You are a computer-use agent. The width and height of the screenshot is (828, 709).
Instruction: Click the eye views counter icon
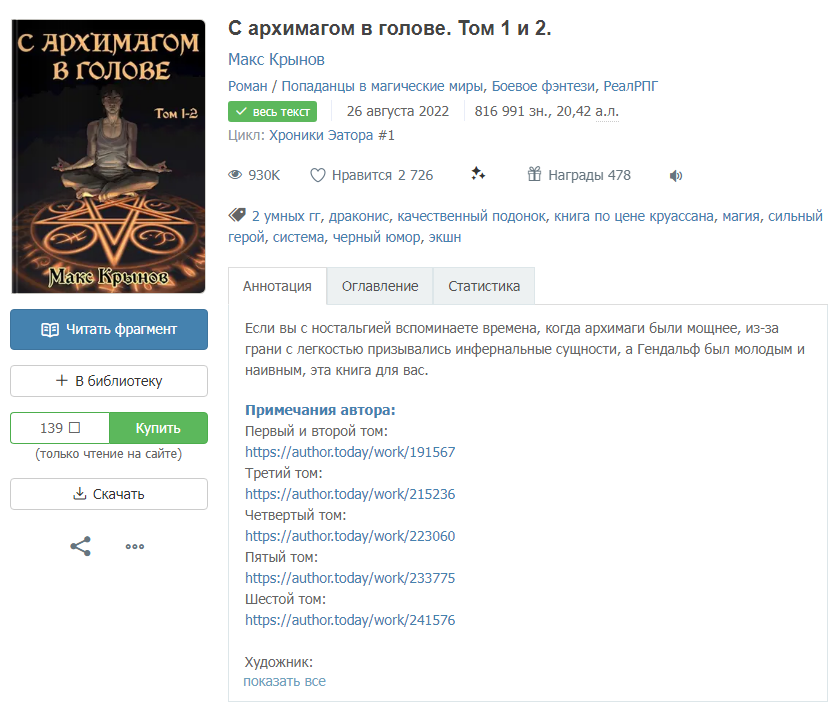[x=235, y=175]
